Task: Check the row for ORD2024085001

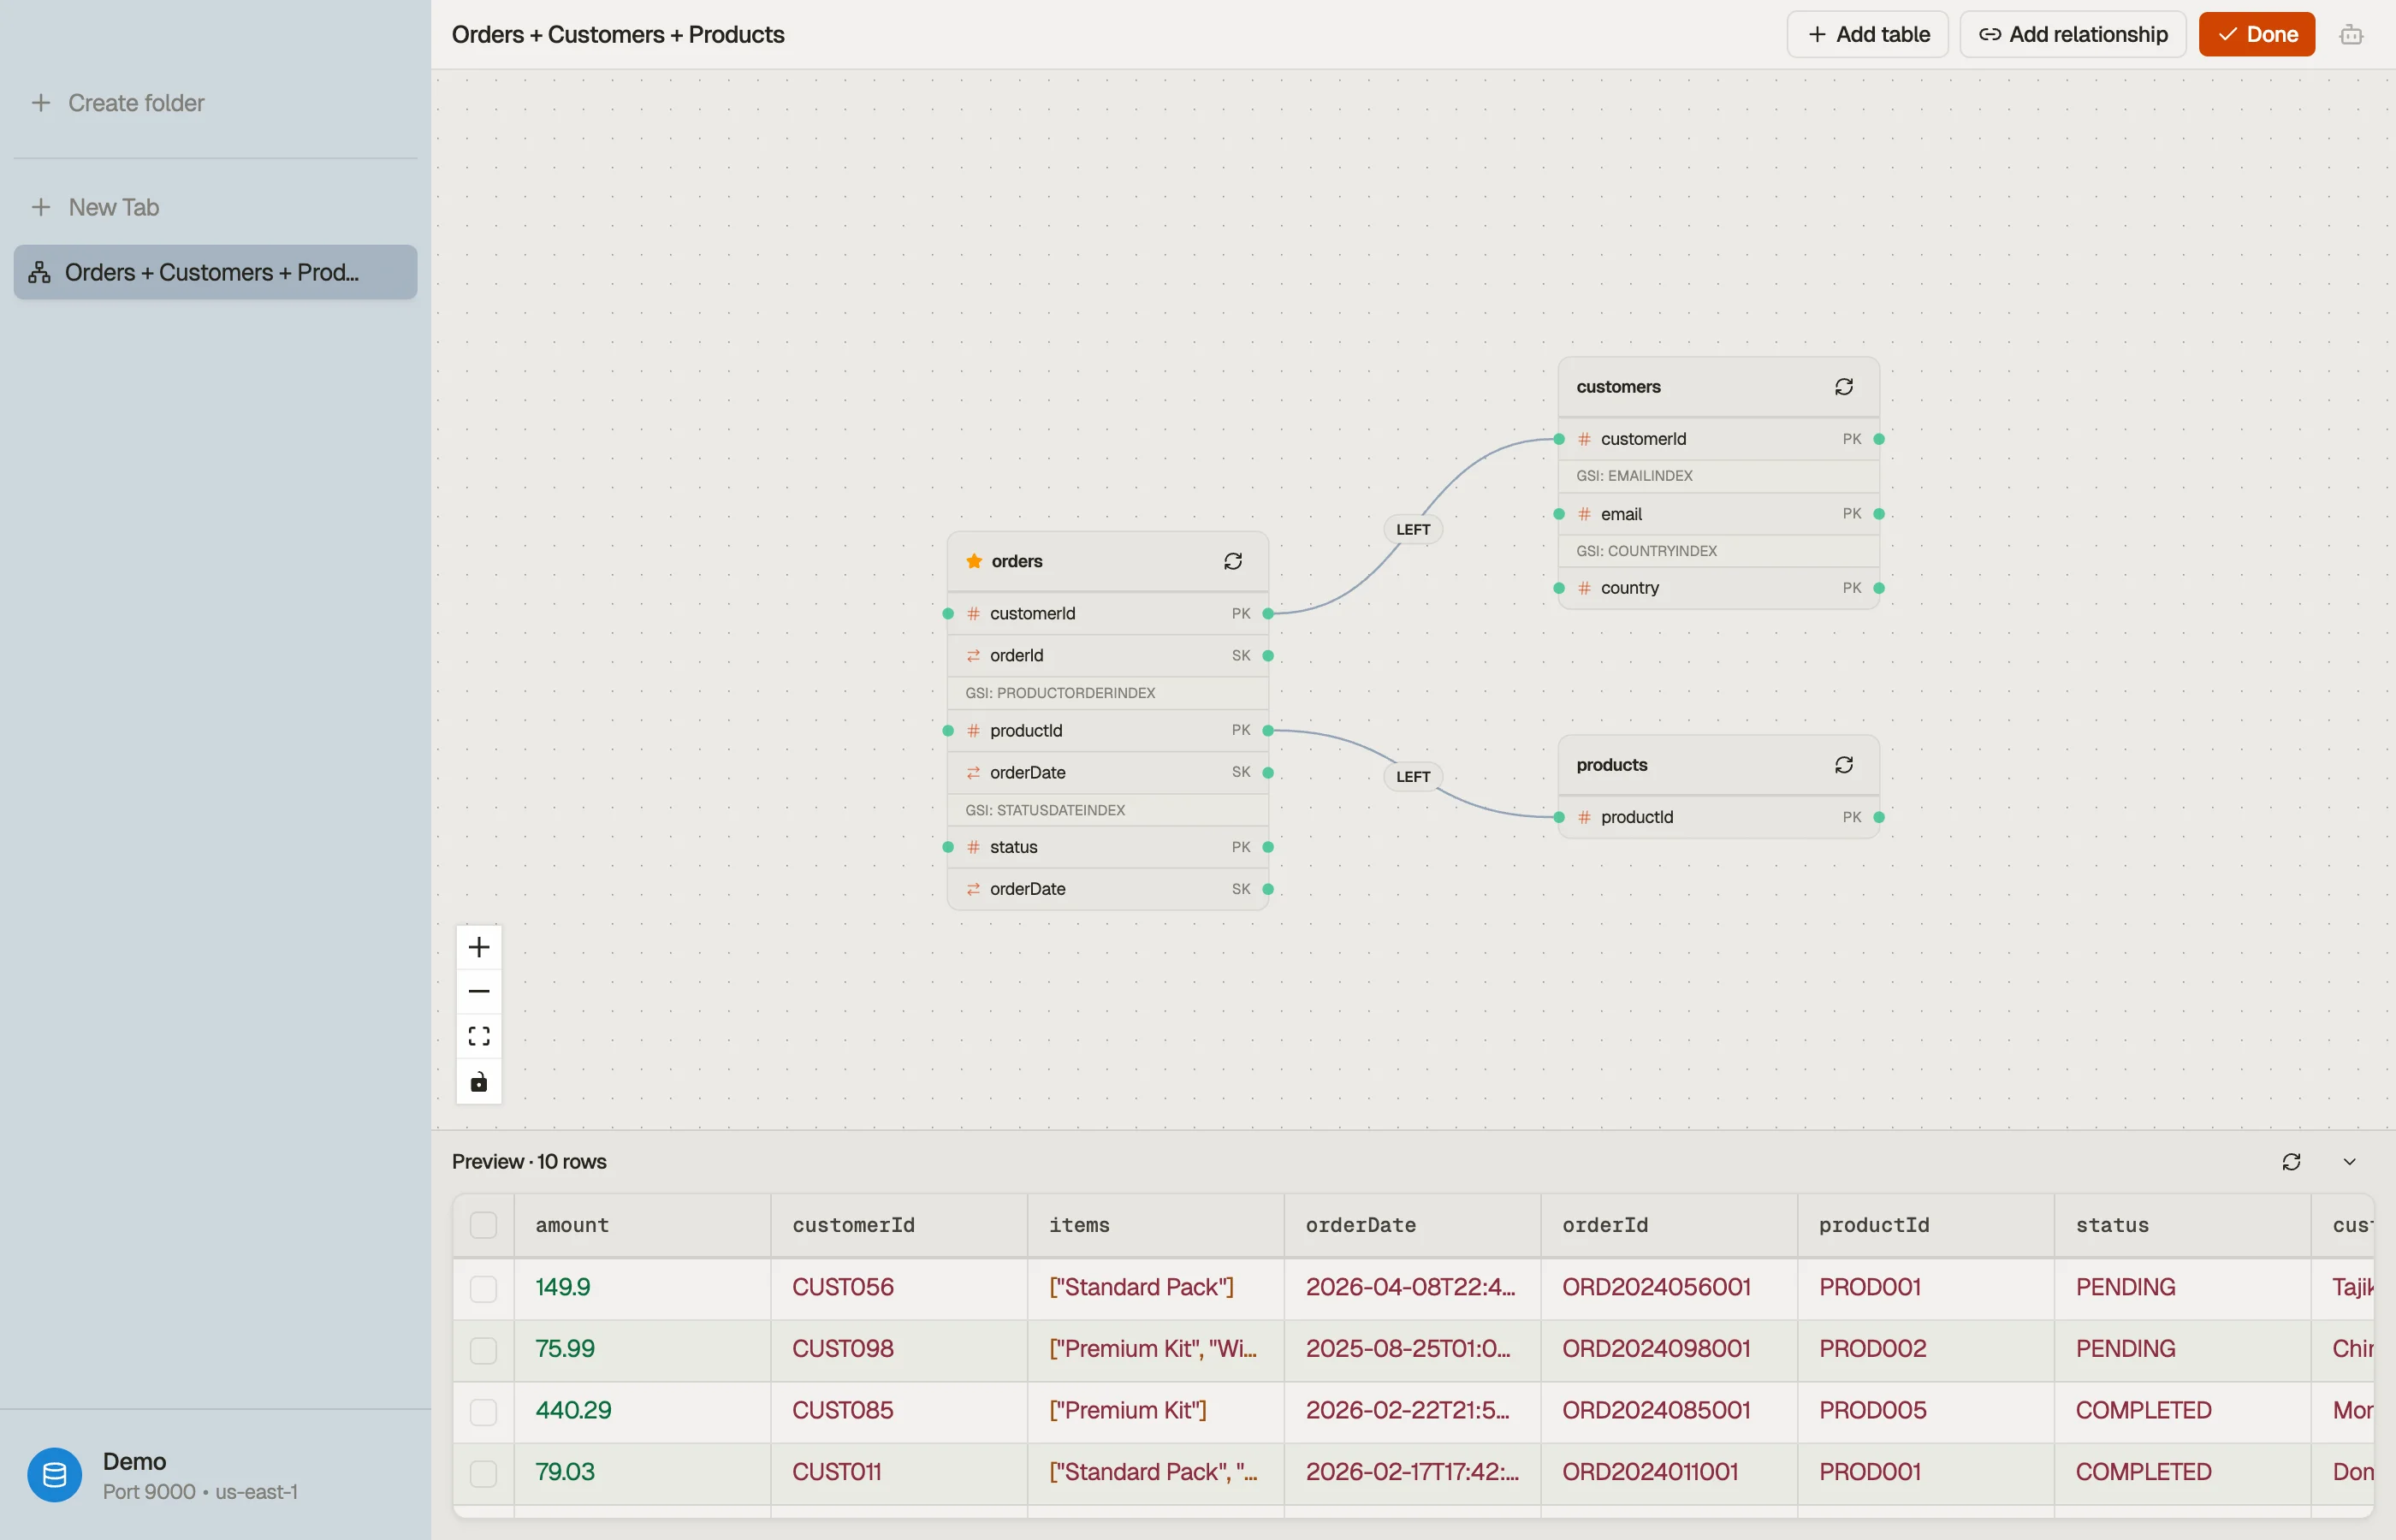Action: tap(484, 1411)
